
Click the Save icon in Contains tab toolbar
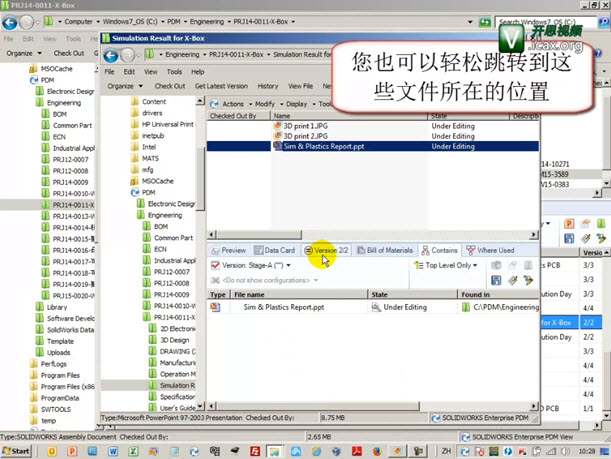click(x=496, y=280)
